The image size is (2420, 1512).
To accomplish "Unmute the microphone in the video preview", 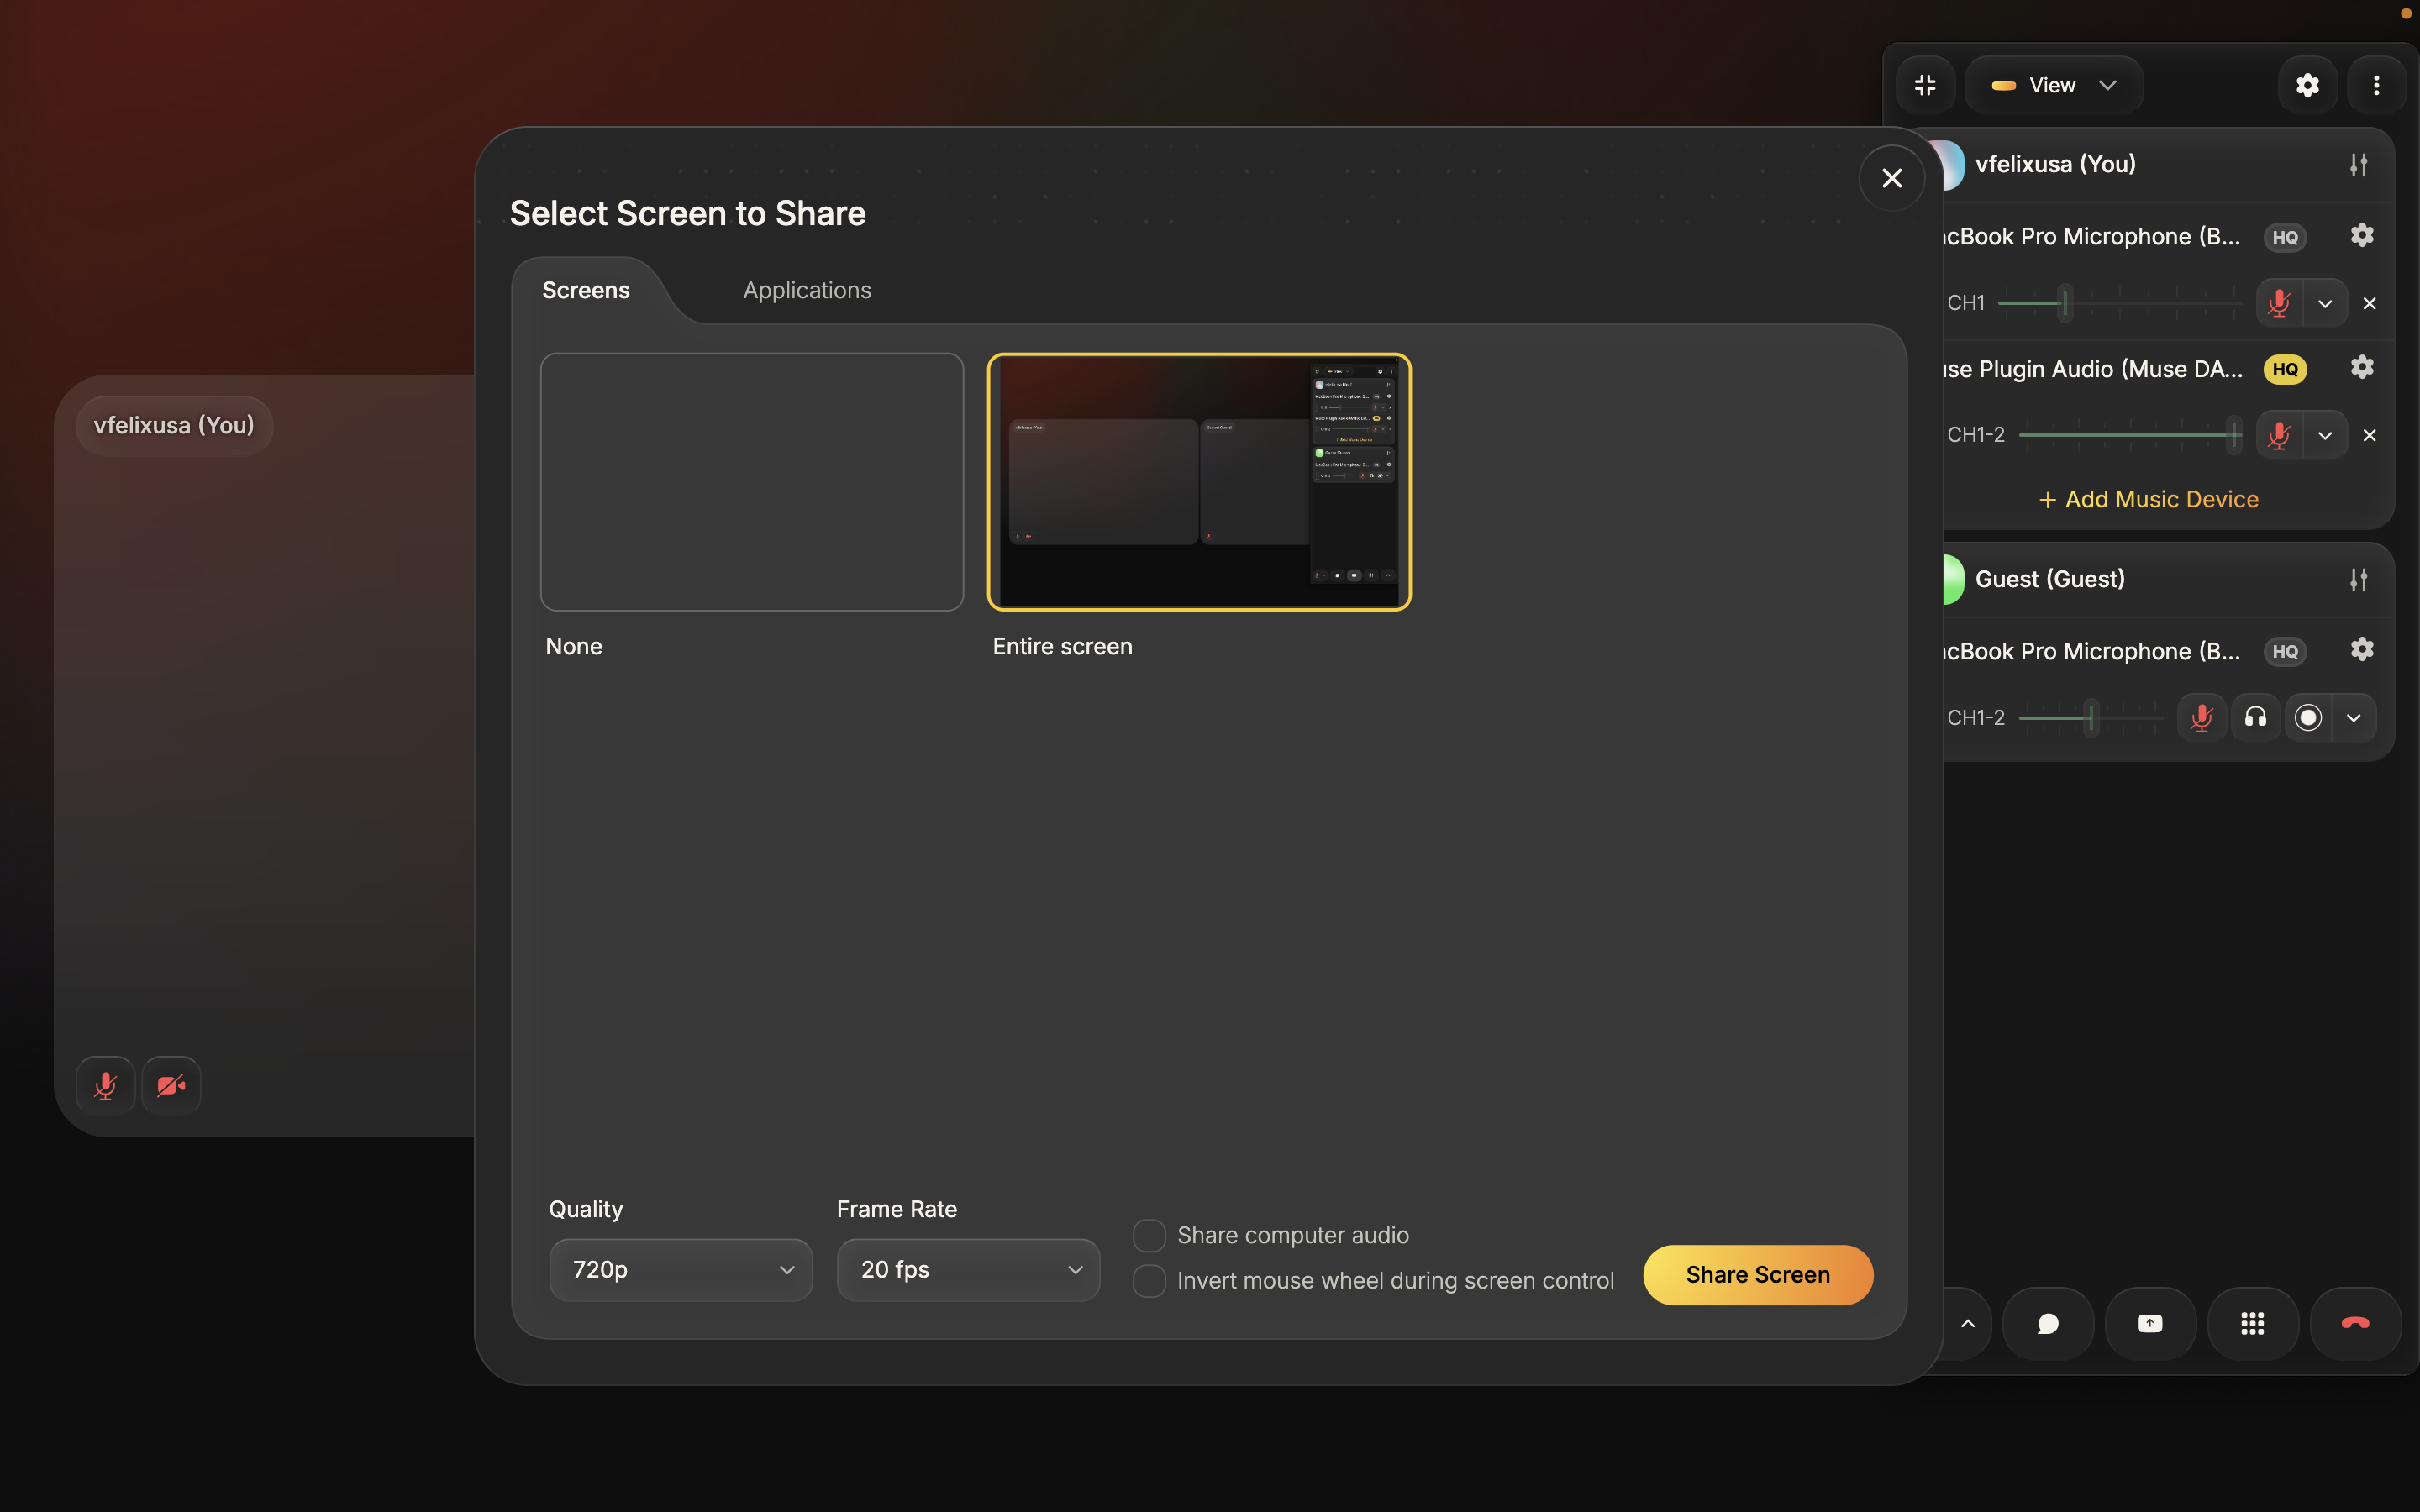I will 104,1084.
